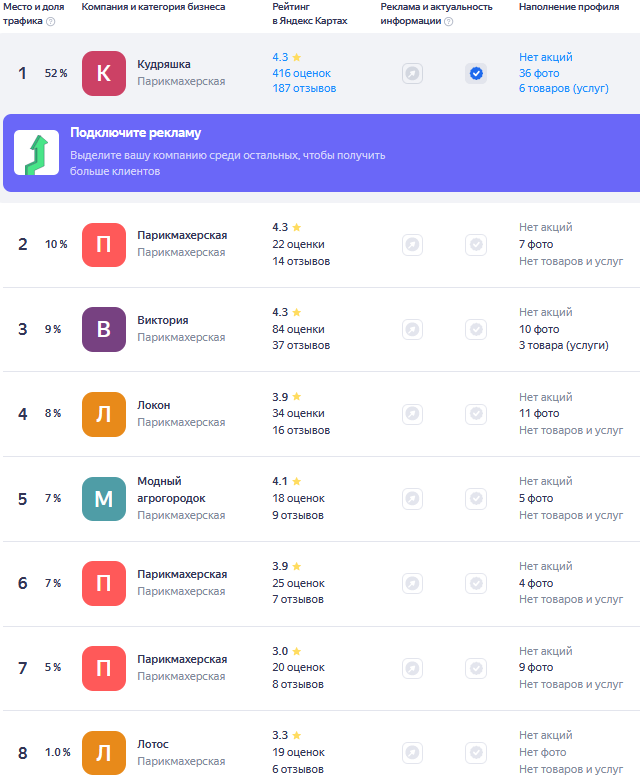
Task: Click the '84 оценки' text
Action: point(298,329)
